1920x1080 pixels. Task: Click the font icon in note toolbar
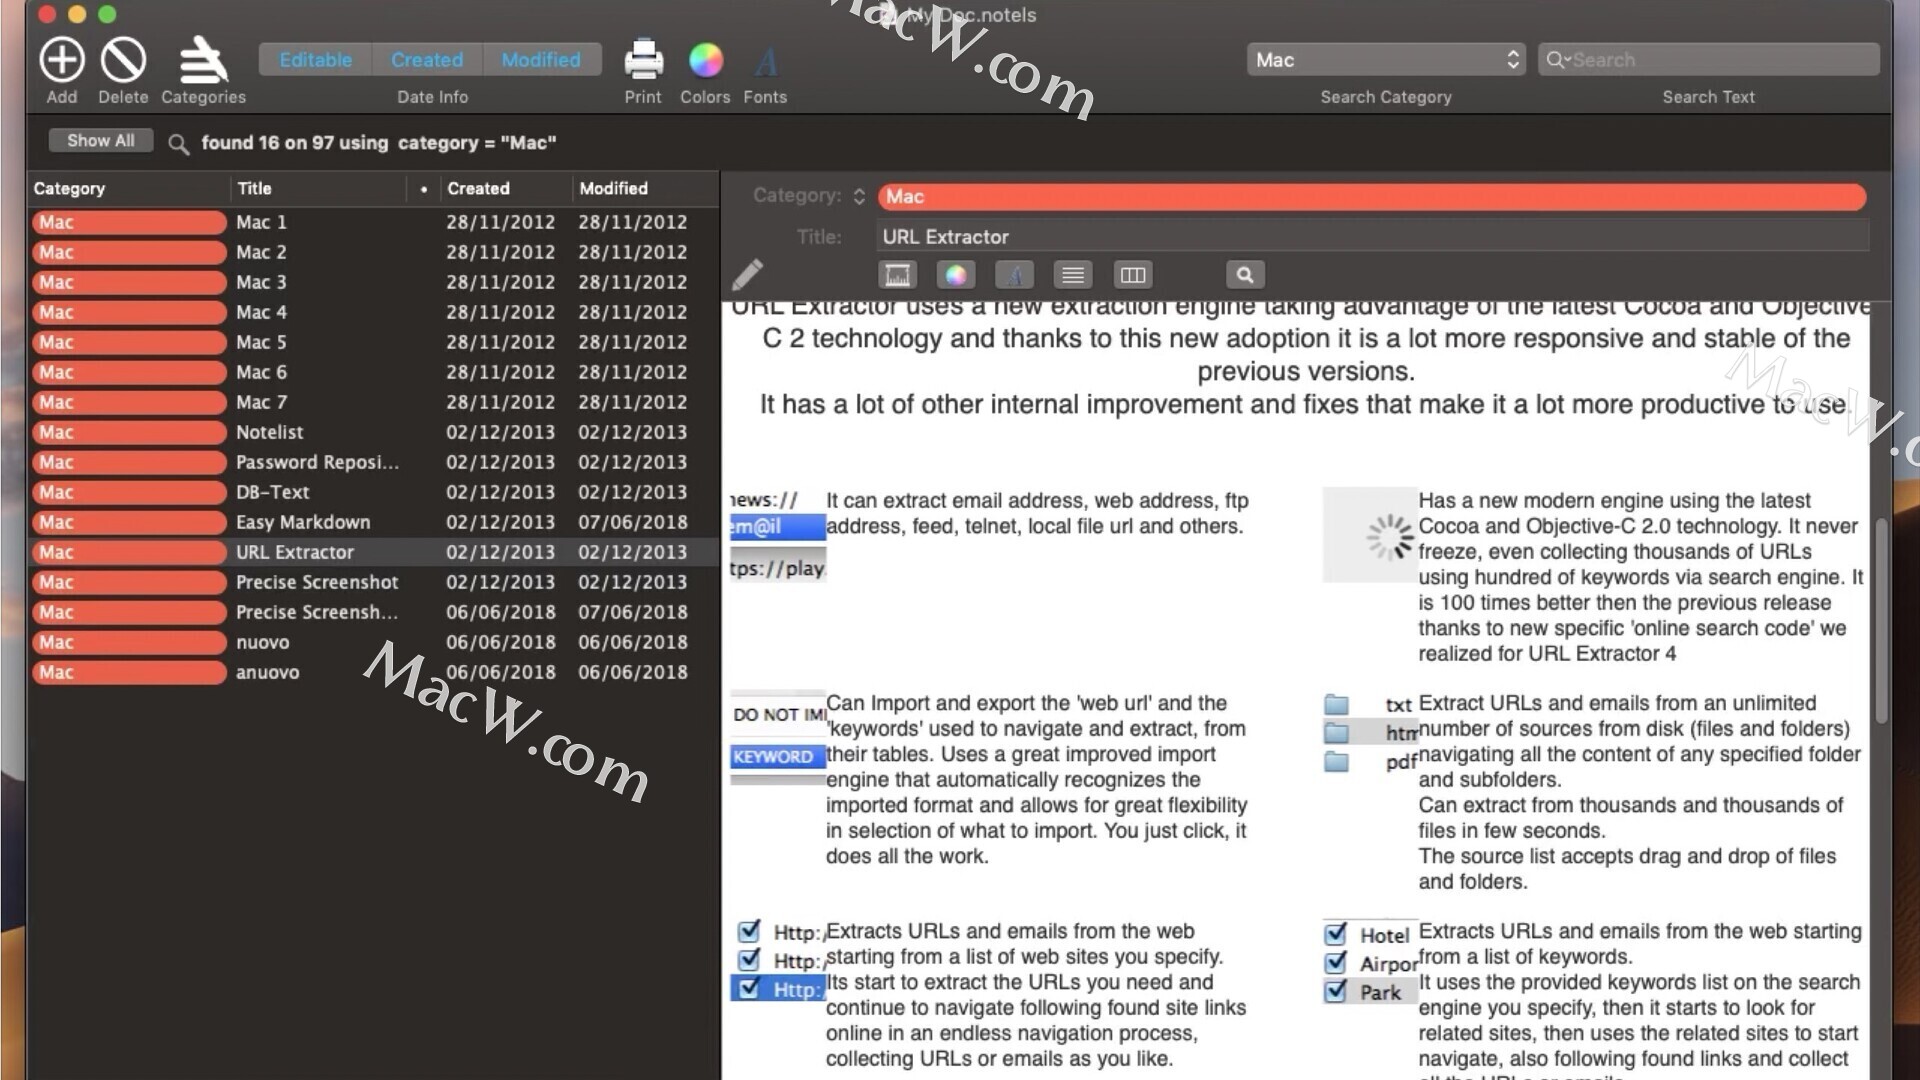pyautogui.click(x=1014, y=274)
